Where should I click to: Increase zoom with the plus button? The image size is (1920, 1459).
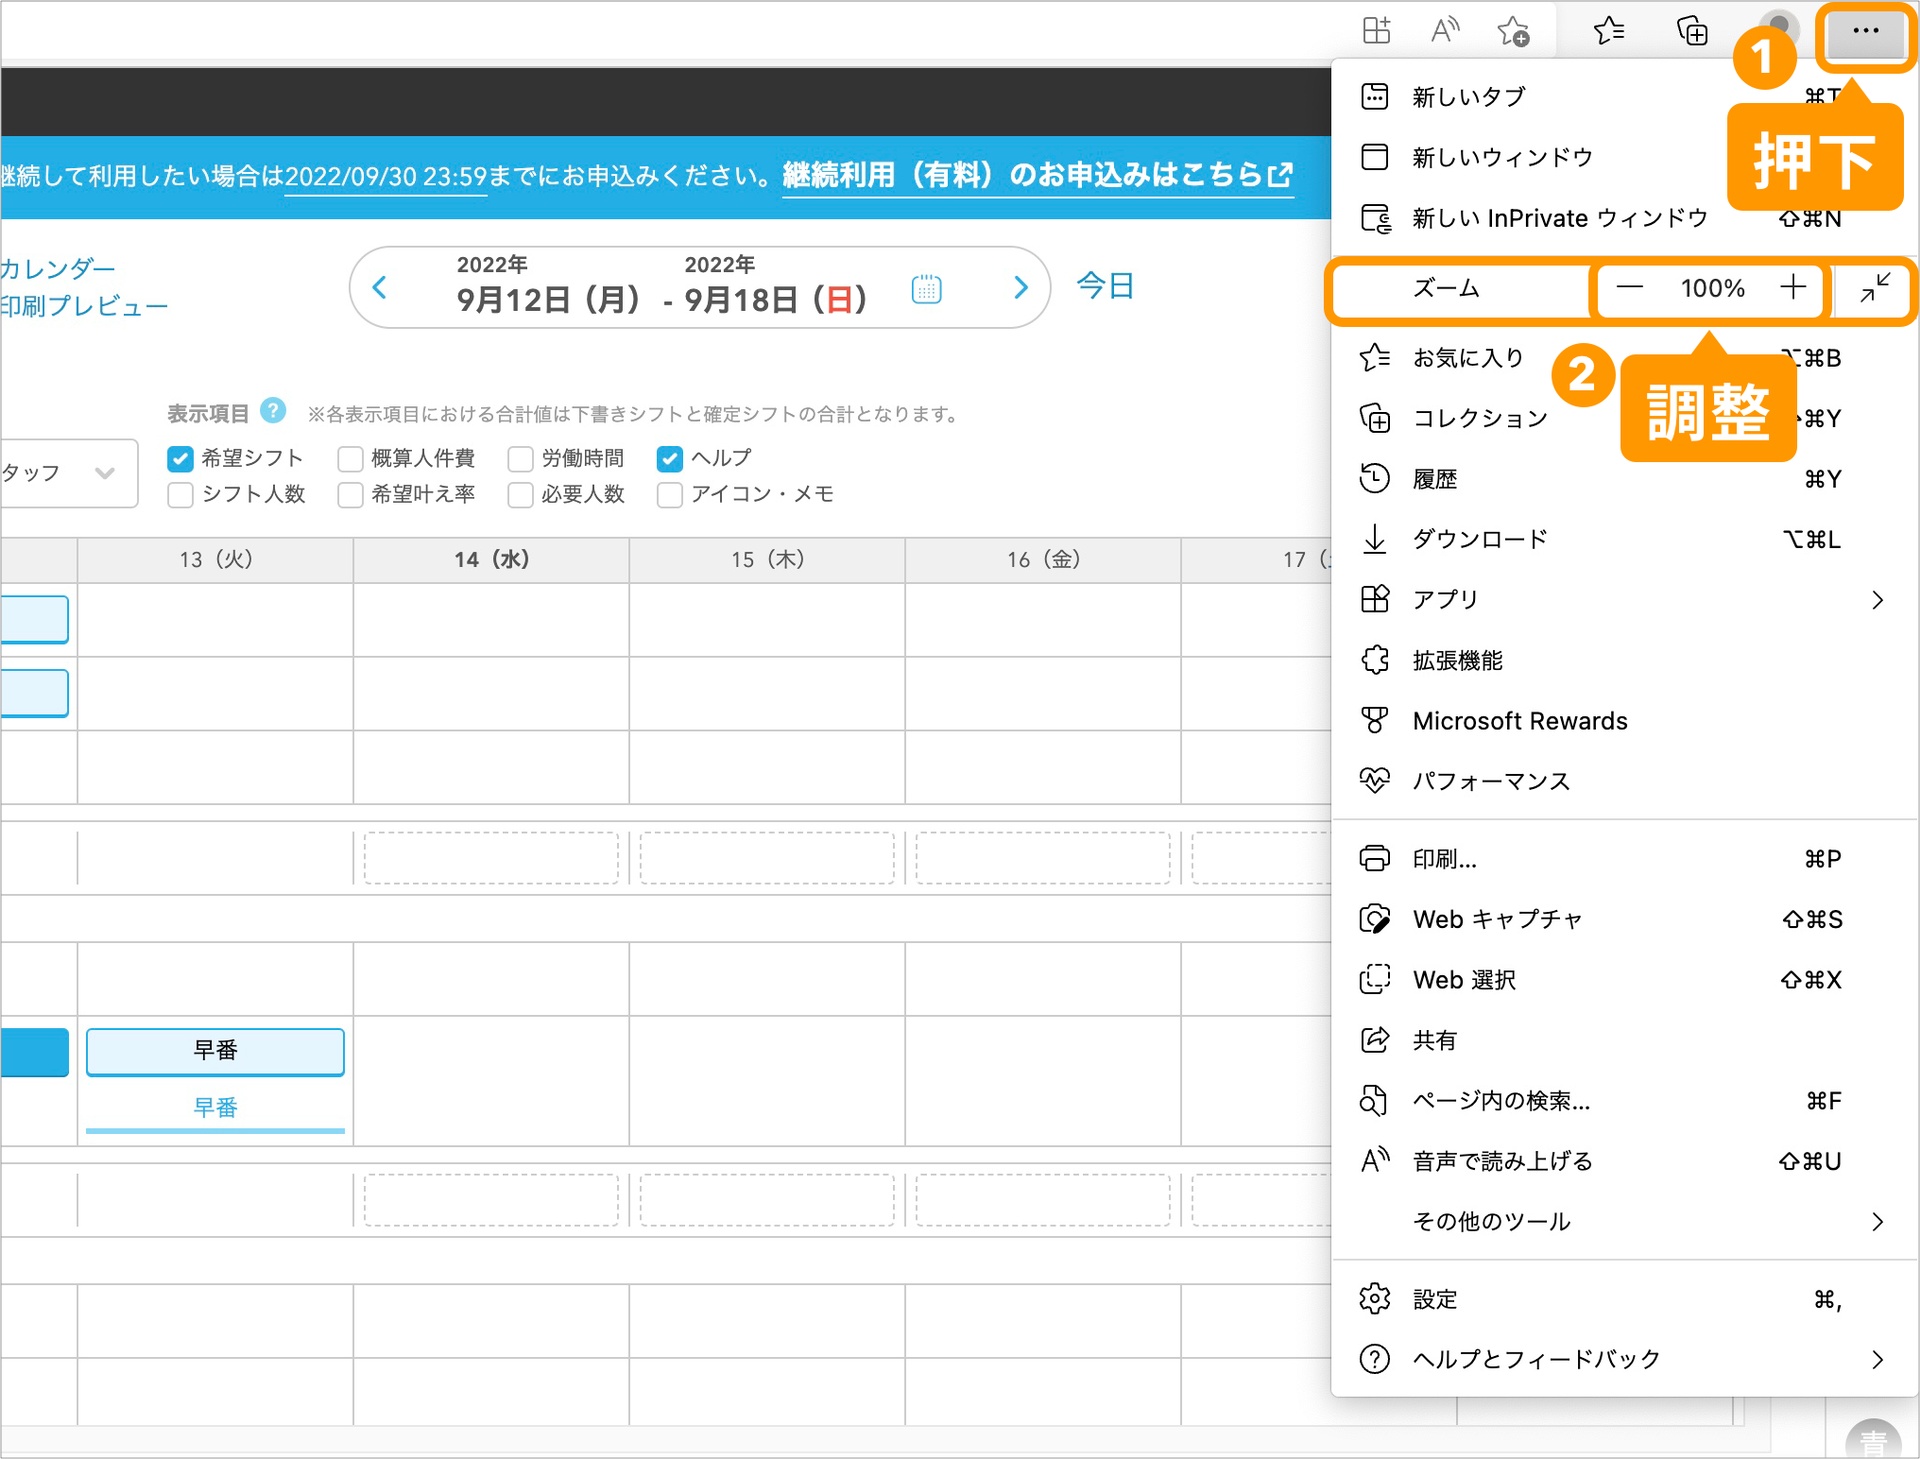click(1793, 288)
